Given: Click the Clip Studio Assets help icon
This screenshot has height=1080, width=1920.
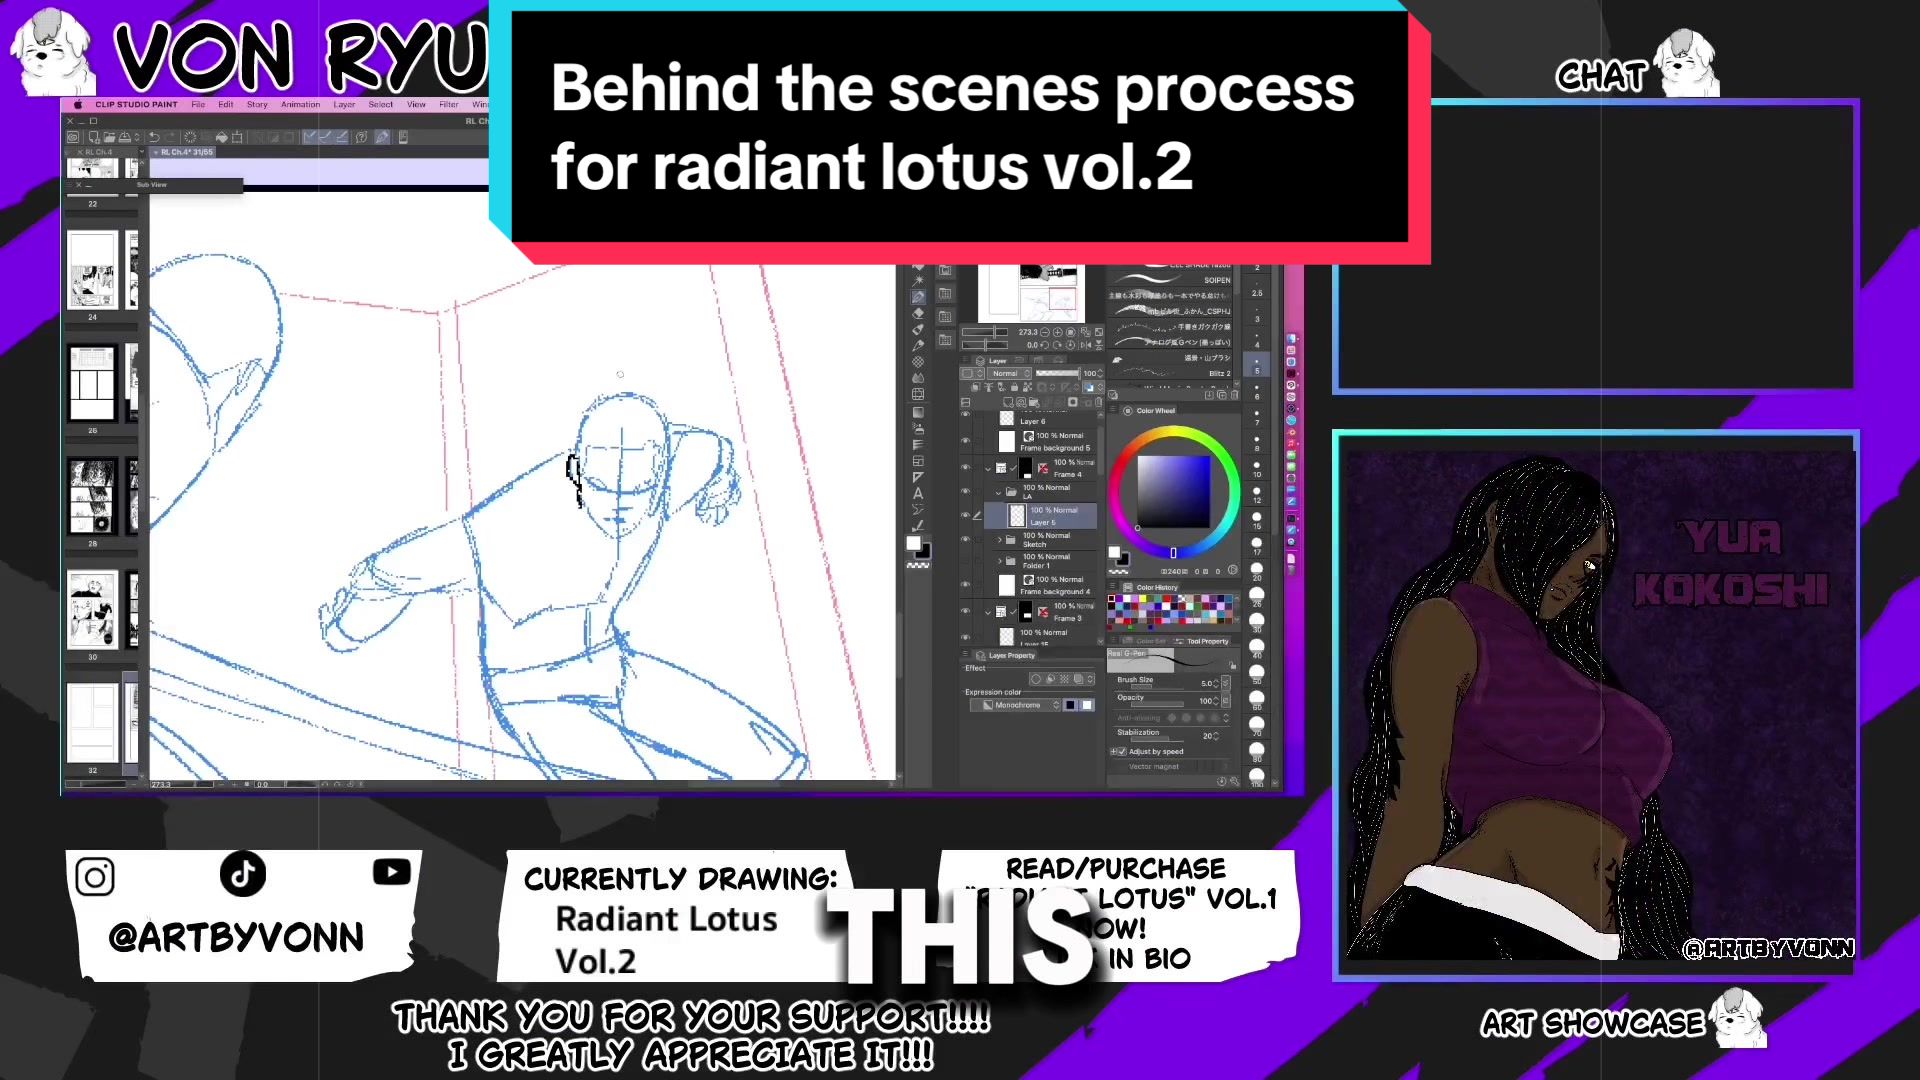Looking at the screenshot, I should tap(361, 137).
